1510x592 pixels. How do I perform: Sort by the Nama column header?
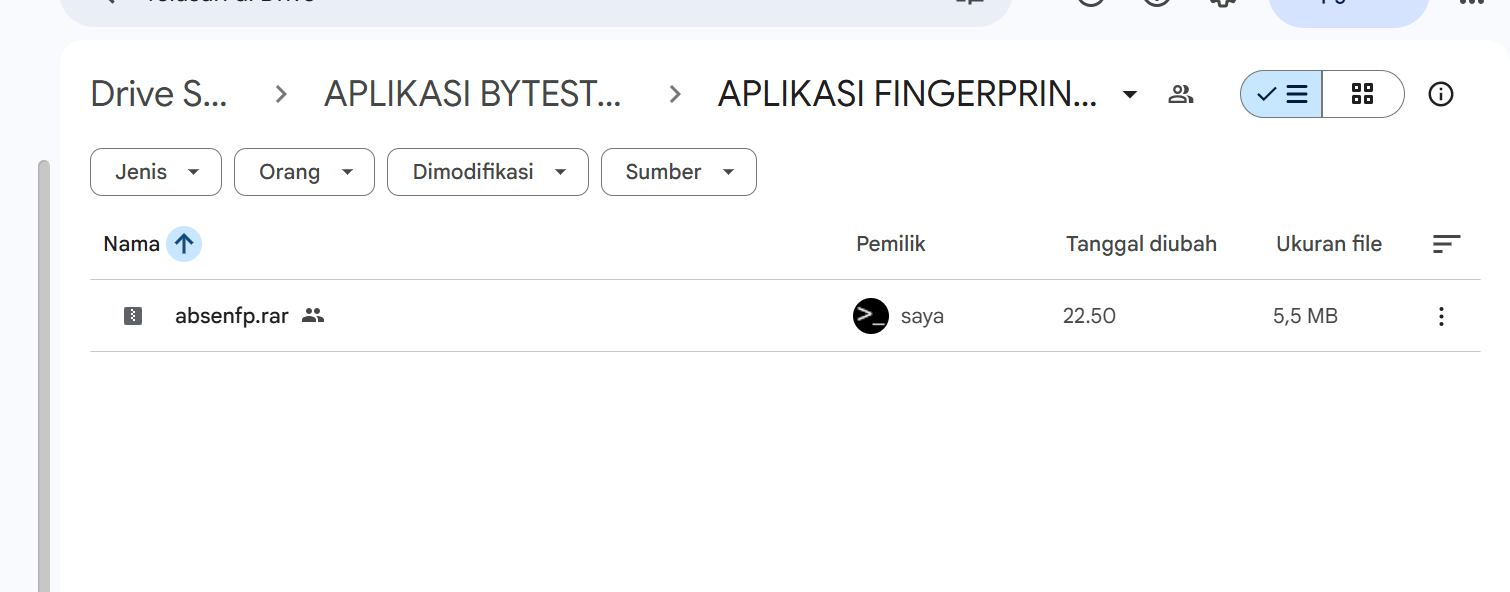[x=132, y=244]
